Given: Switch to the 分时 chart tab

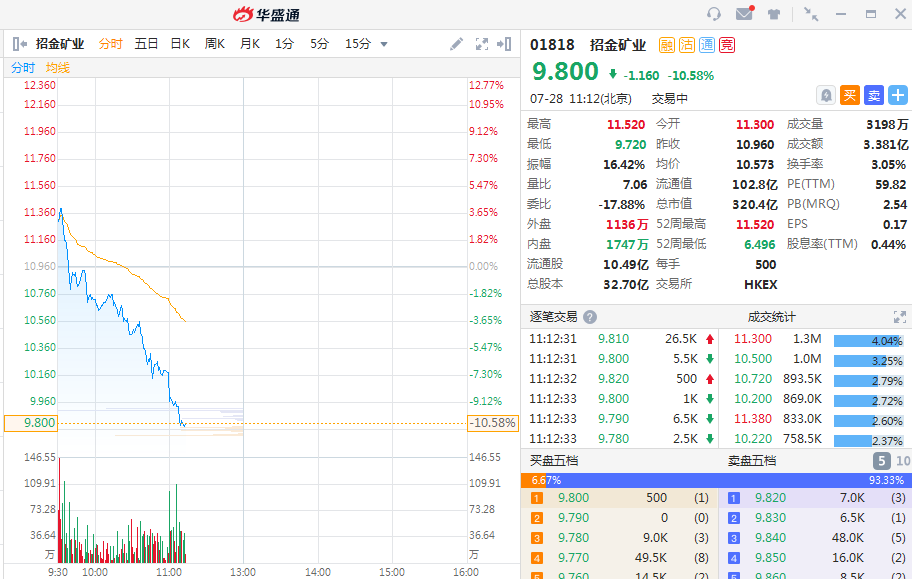Looking at the screenshot, I should click(x=111, y=44).
